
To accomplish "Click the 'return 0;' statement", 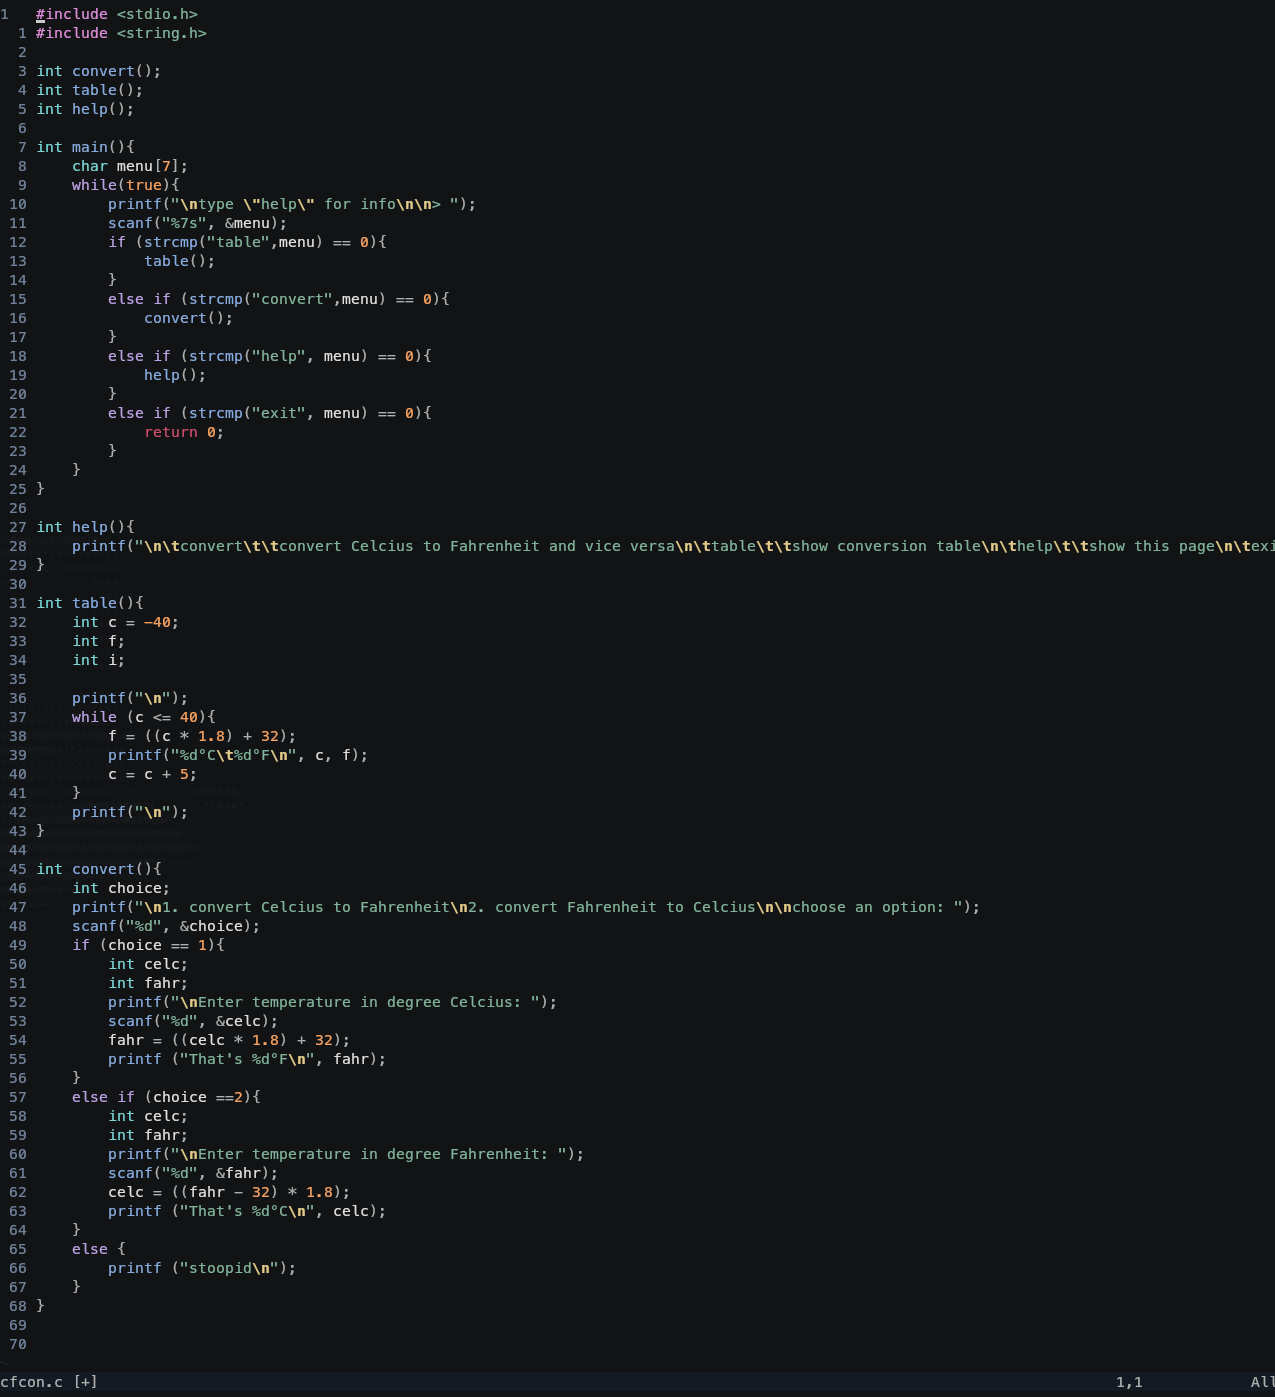I will (184, 432).
